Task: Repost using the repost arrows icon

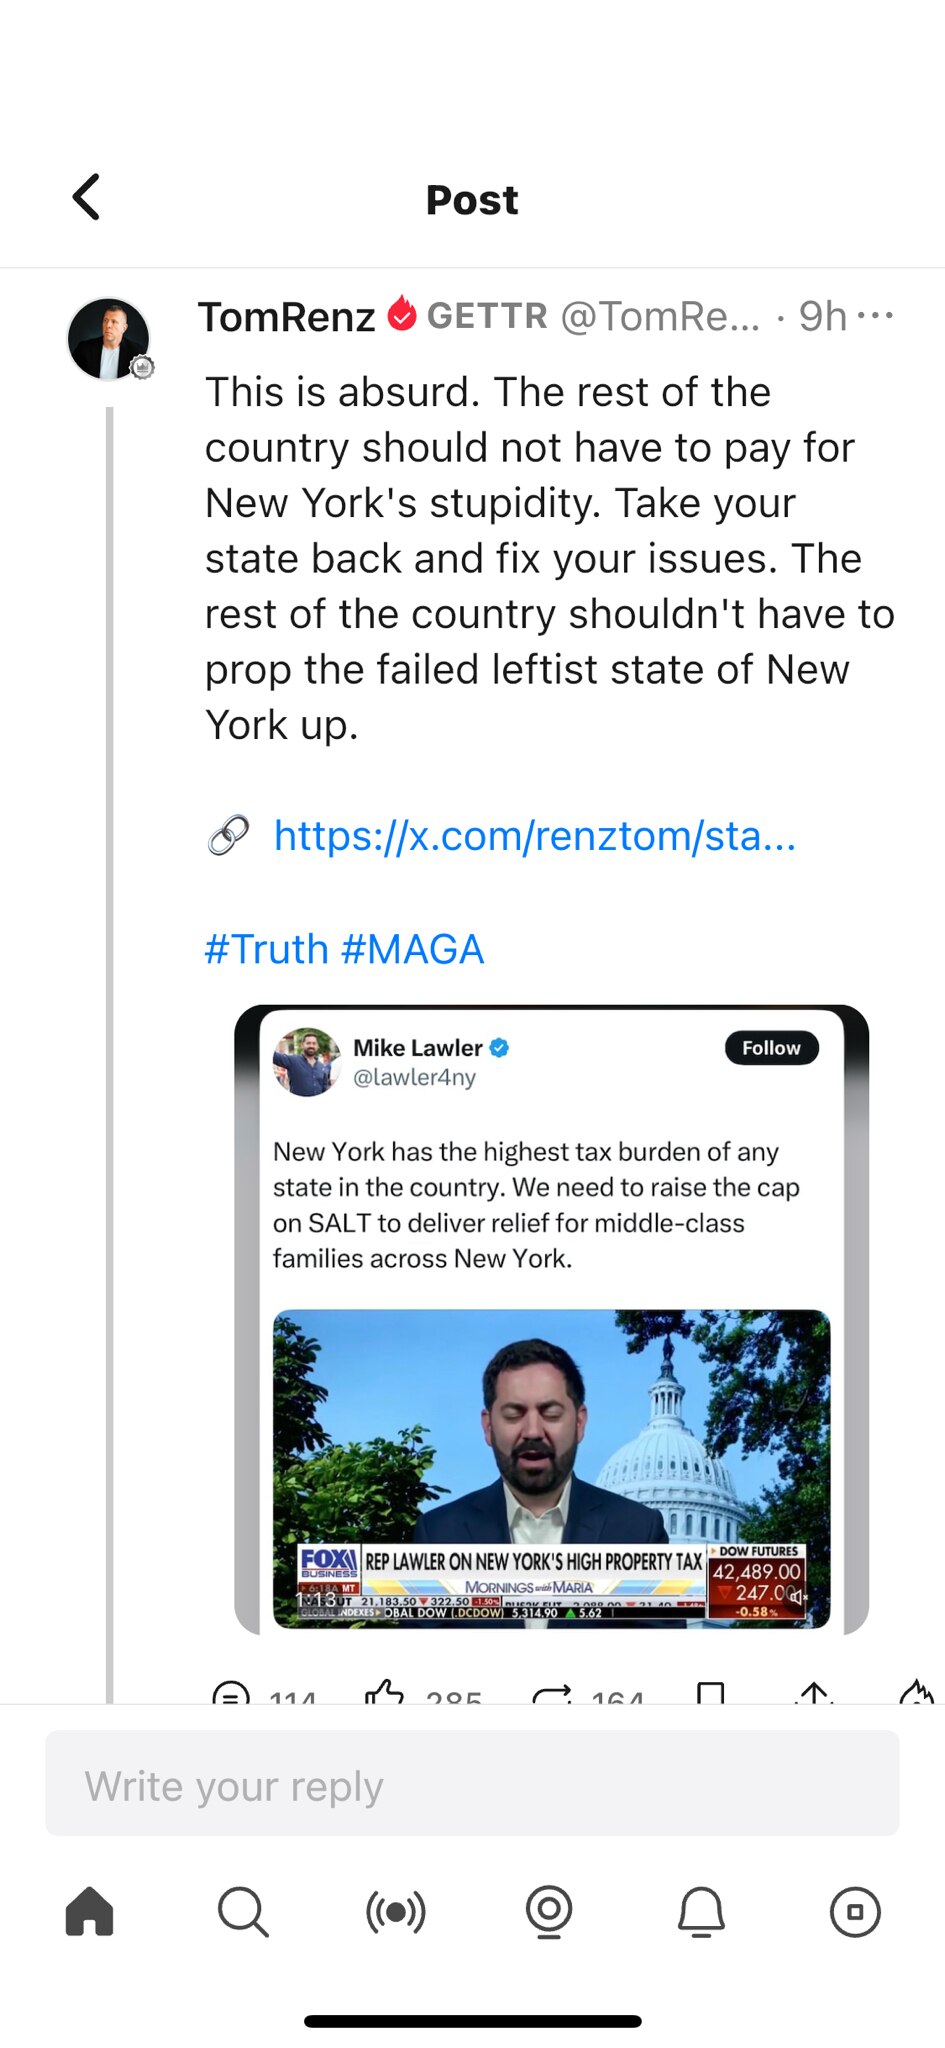Action: point(552,1694)
